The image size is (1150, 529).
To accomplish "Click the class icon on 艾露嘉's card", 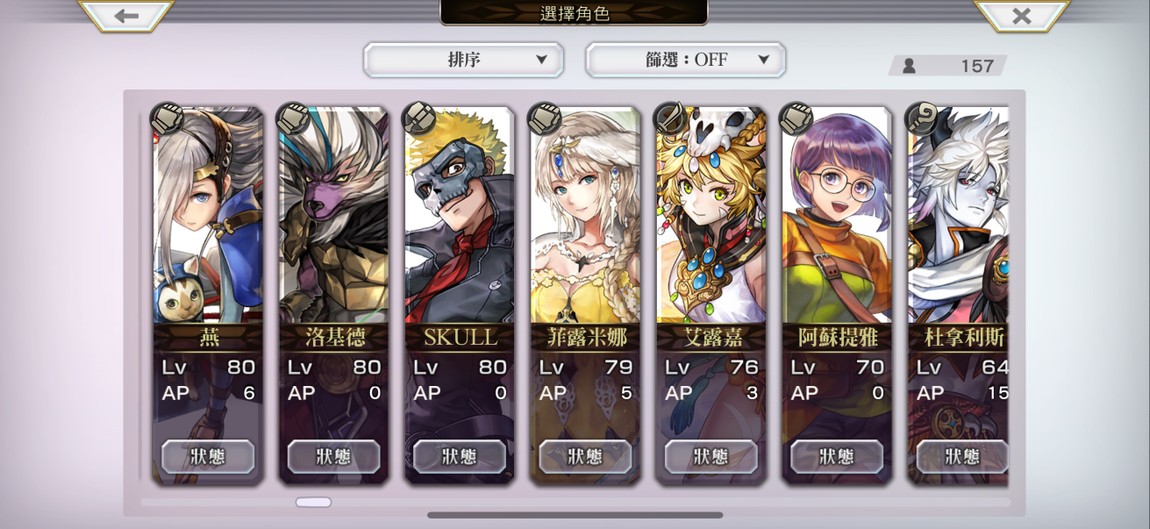I will (671, 118).
